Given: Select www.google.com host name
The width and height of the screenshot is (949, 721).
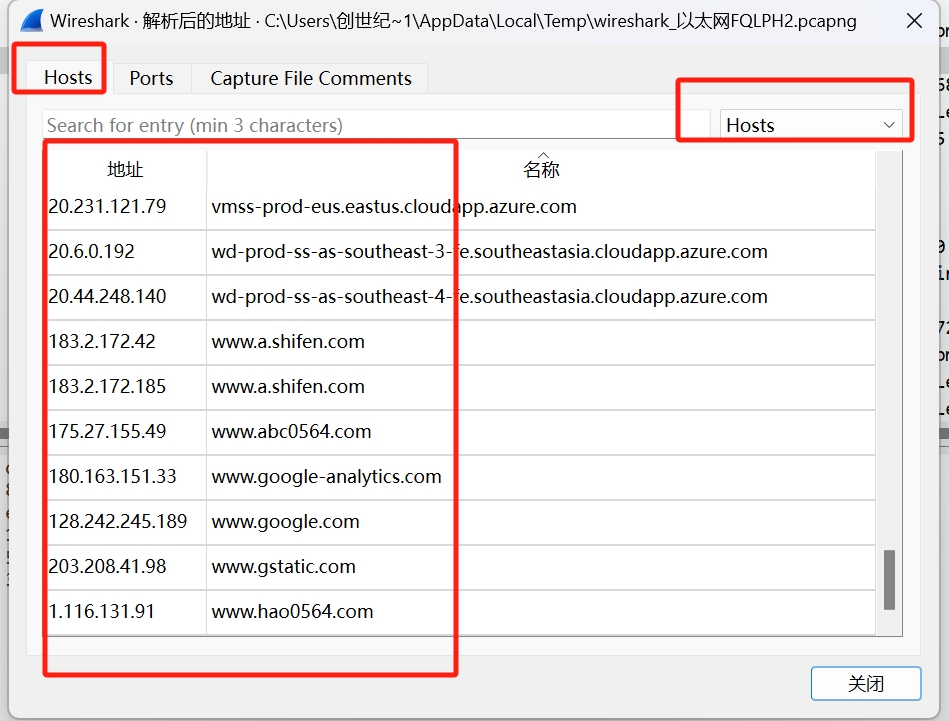Looking at the screenshot, I should tap(286, 521).
